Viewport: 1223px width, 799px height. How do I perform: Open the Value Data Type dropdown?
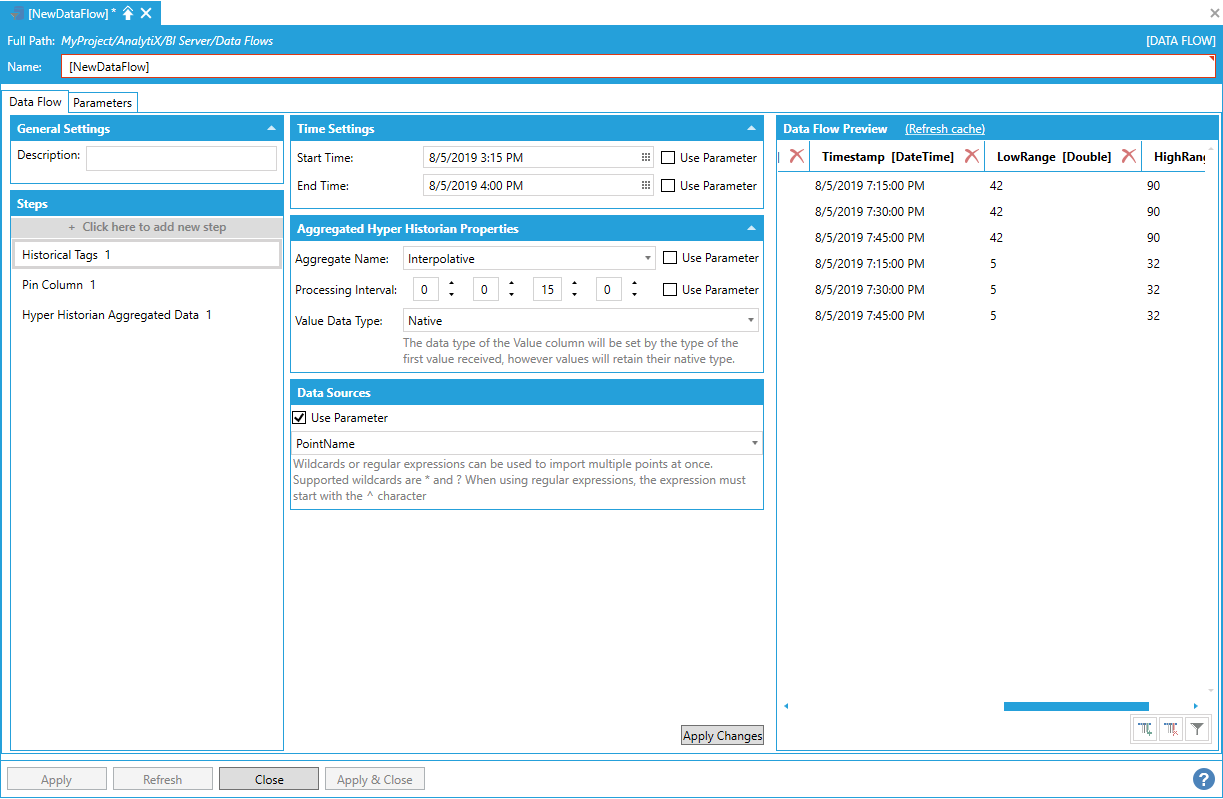pyautogui.click(x=750, y=321)
